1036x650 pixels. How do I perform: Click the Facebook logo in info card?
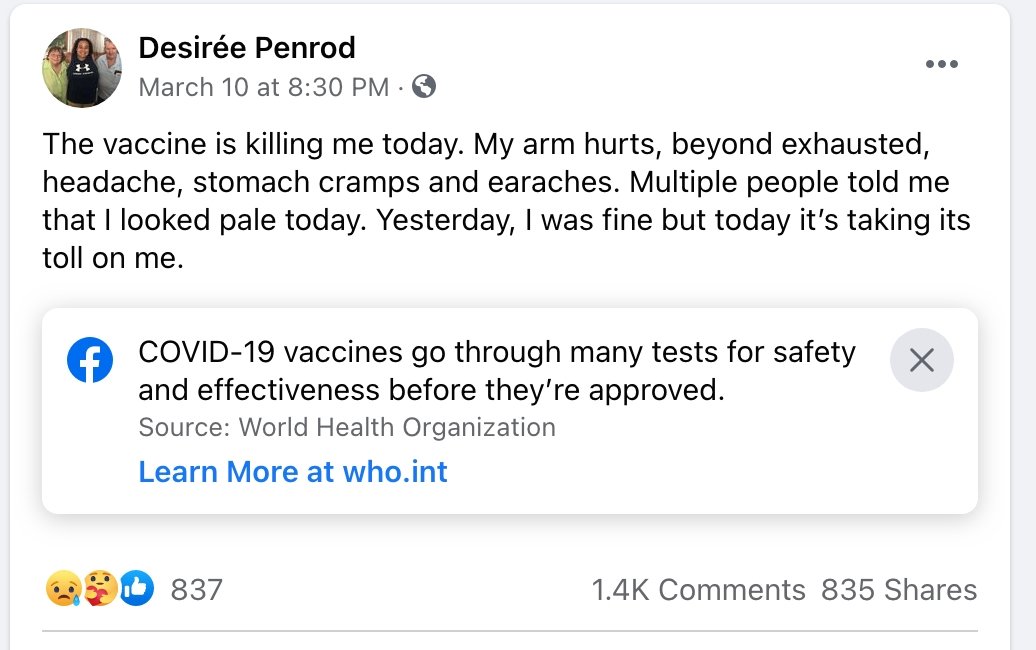[90, 360]
